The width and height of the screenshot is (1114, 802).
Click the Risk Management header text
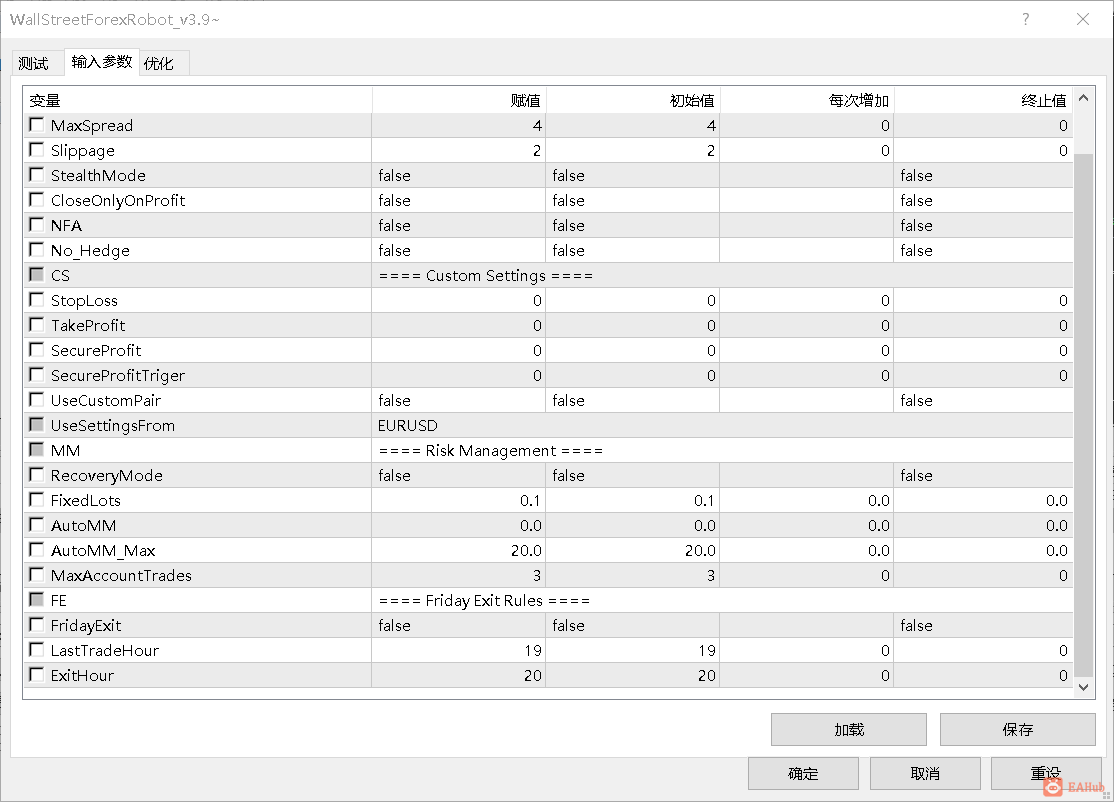[491, 450]
